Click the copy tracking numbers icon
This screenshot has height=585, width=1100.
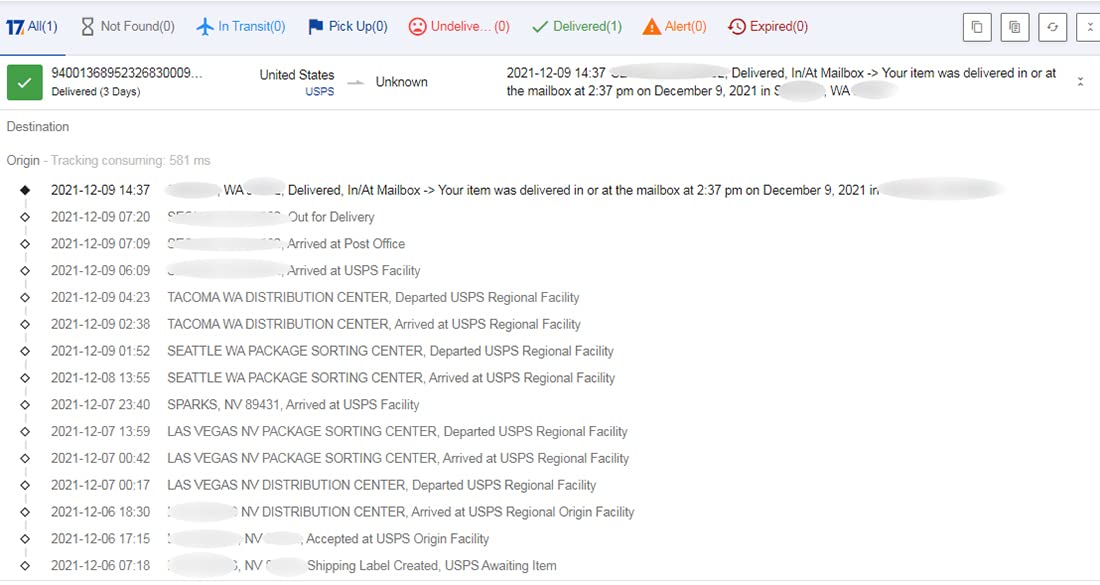(977, 27)
